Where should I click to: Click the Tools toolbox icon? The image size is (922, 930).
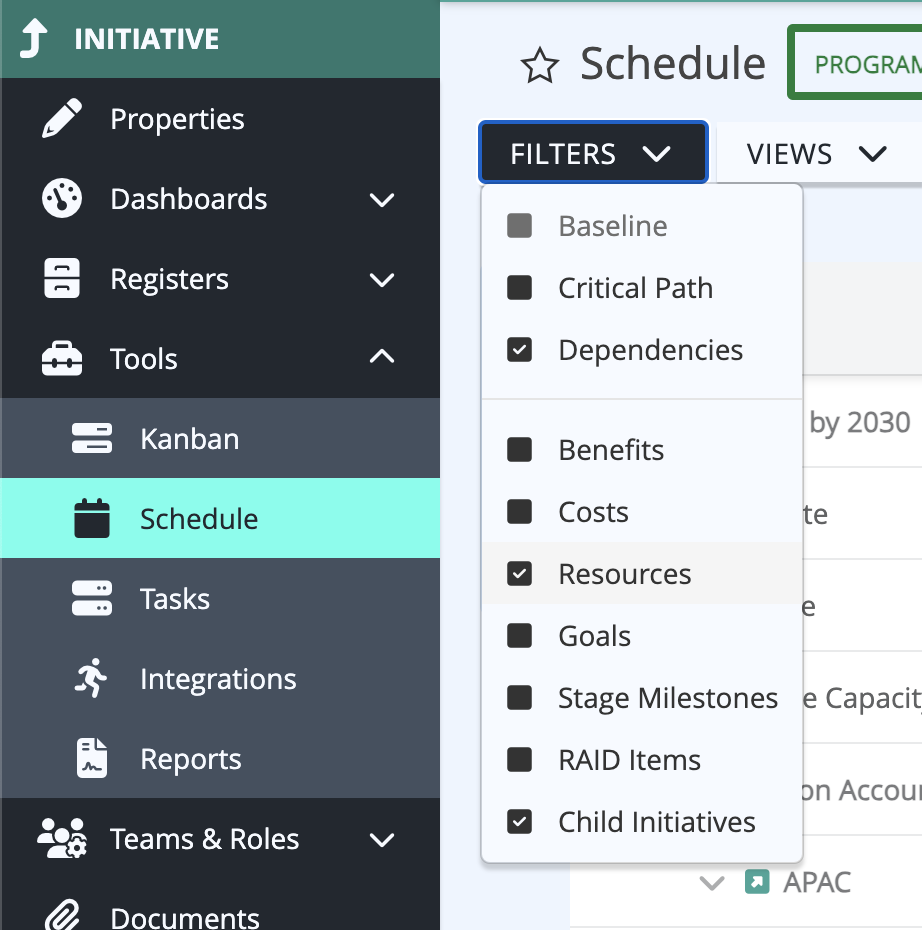tap(62, 358)
